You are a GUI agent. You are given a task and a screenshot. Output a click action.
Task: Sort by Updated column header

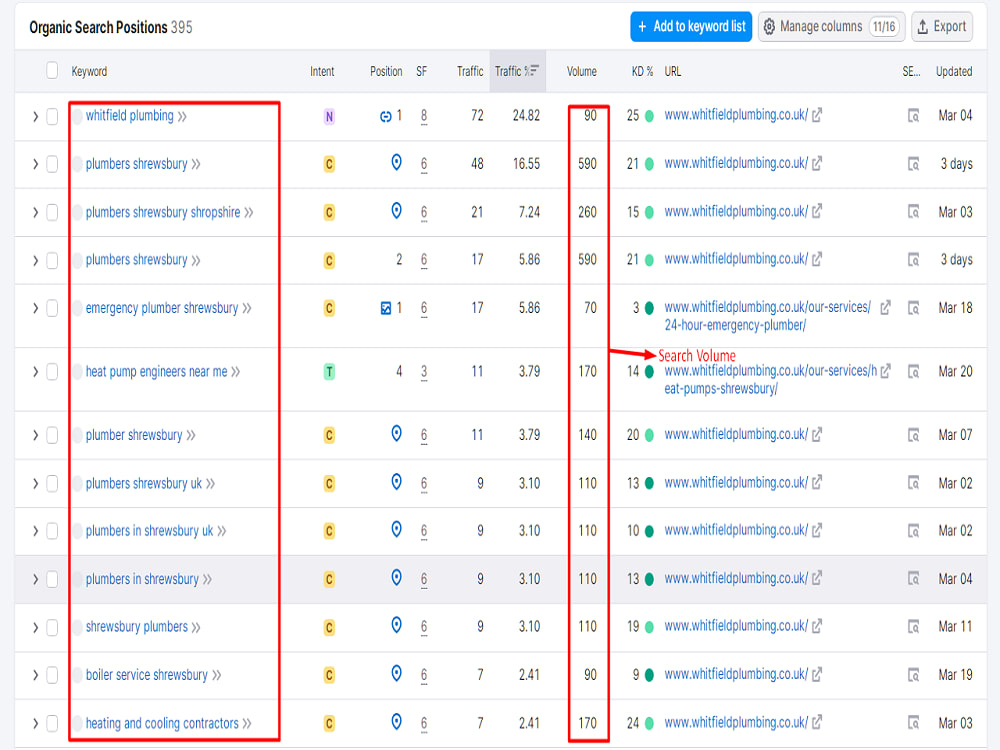(x=954, y=71)
